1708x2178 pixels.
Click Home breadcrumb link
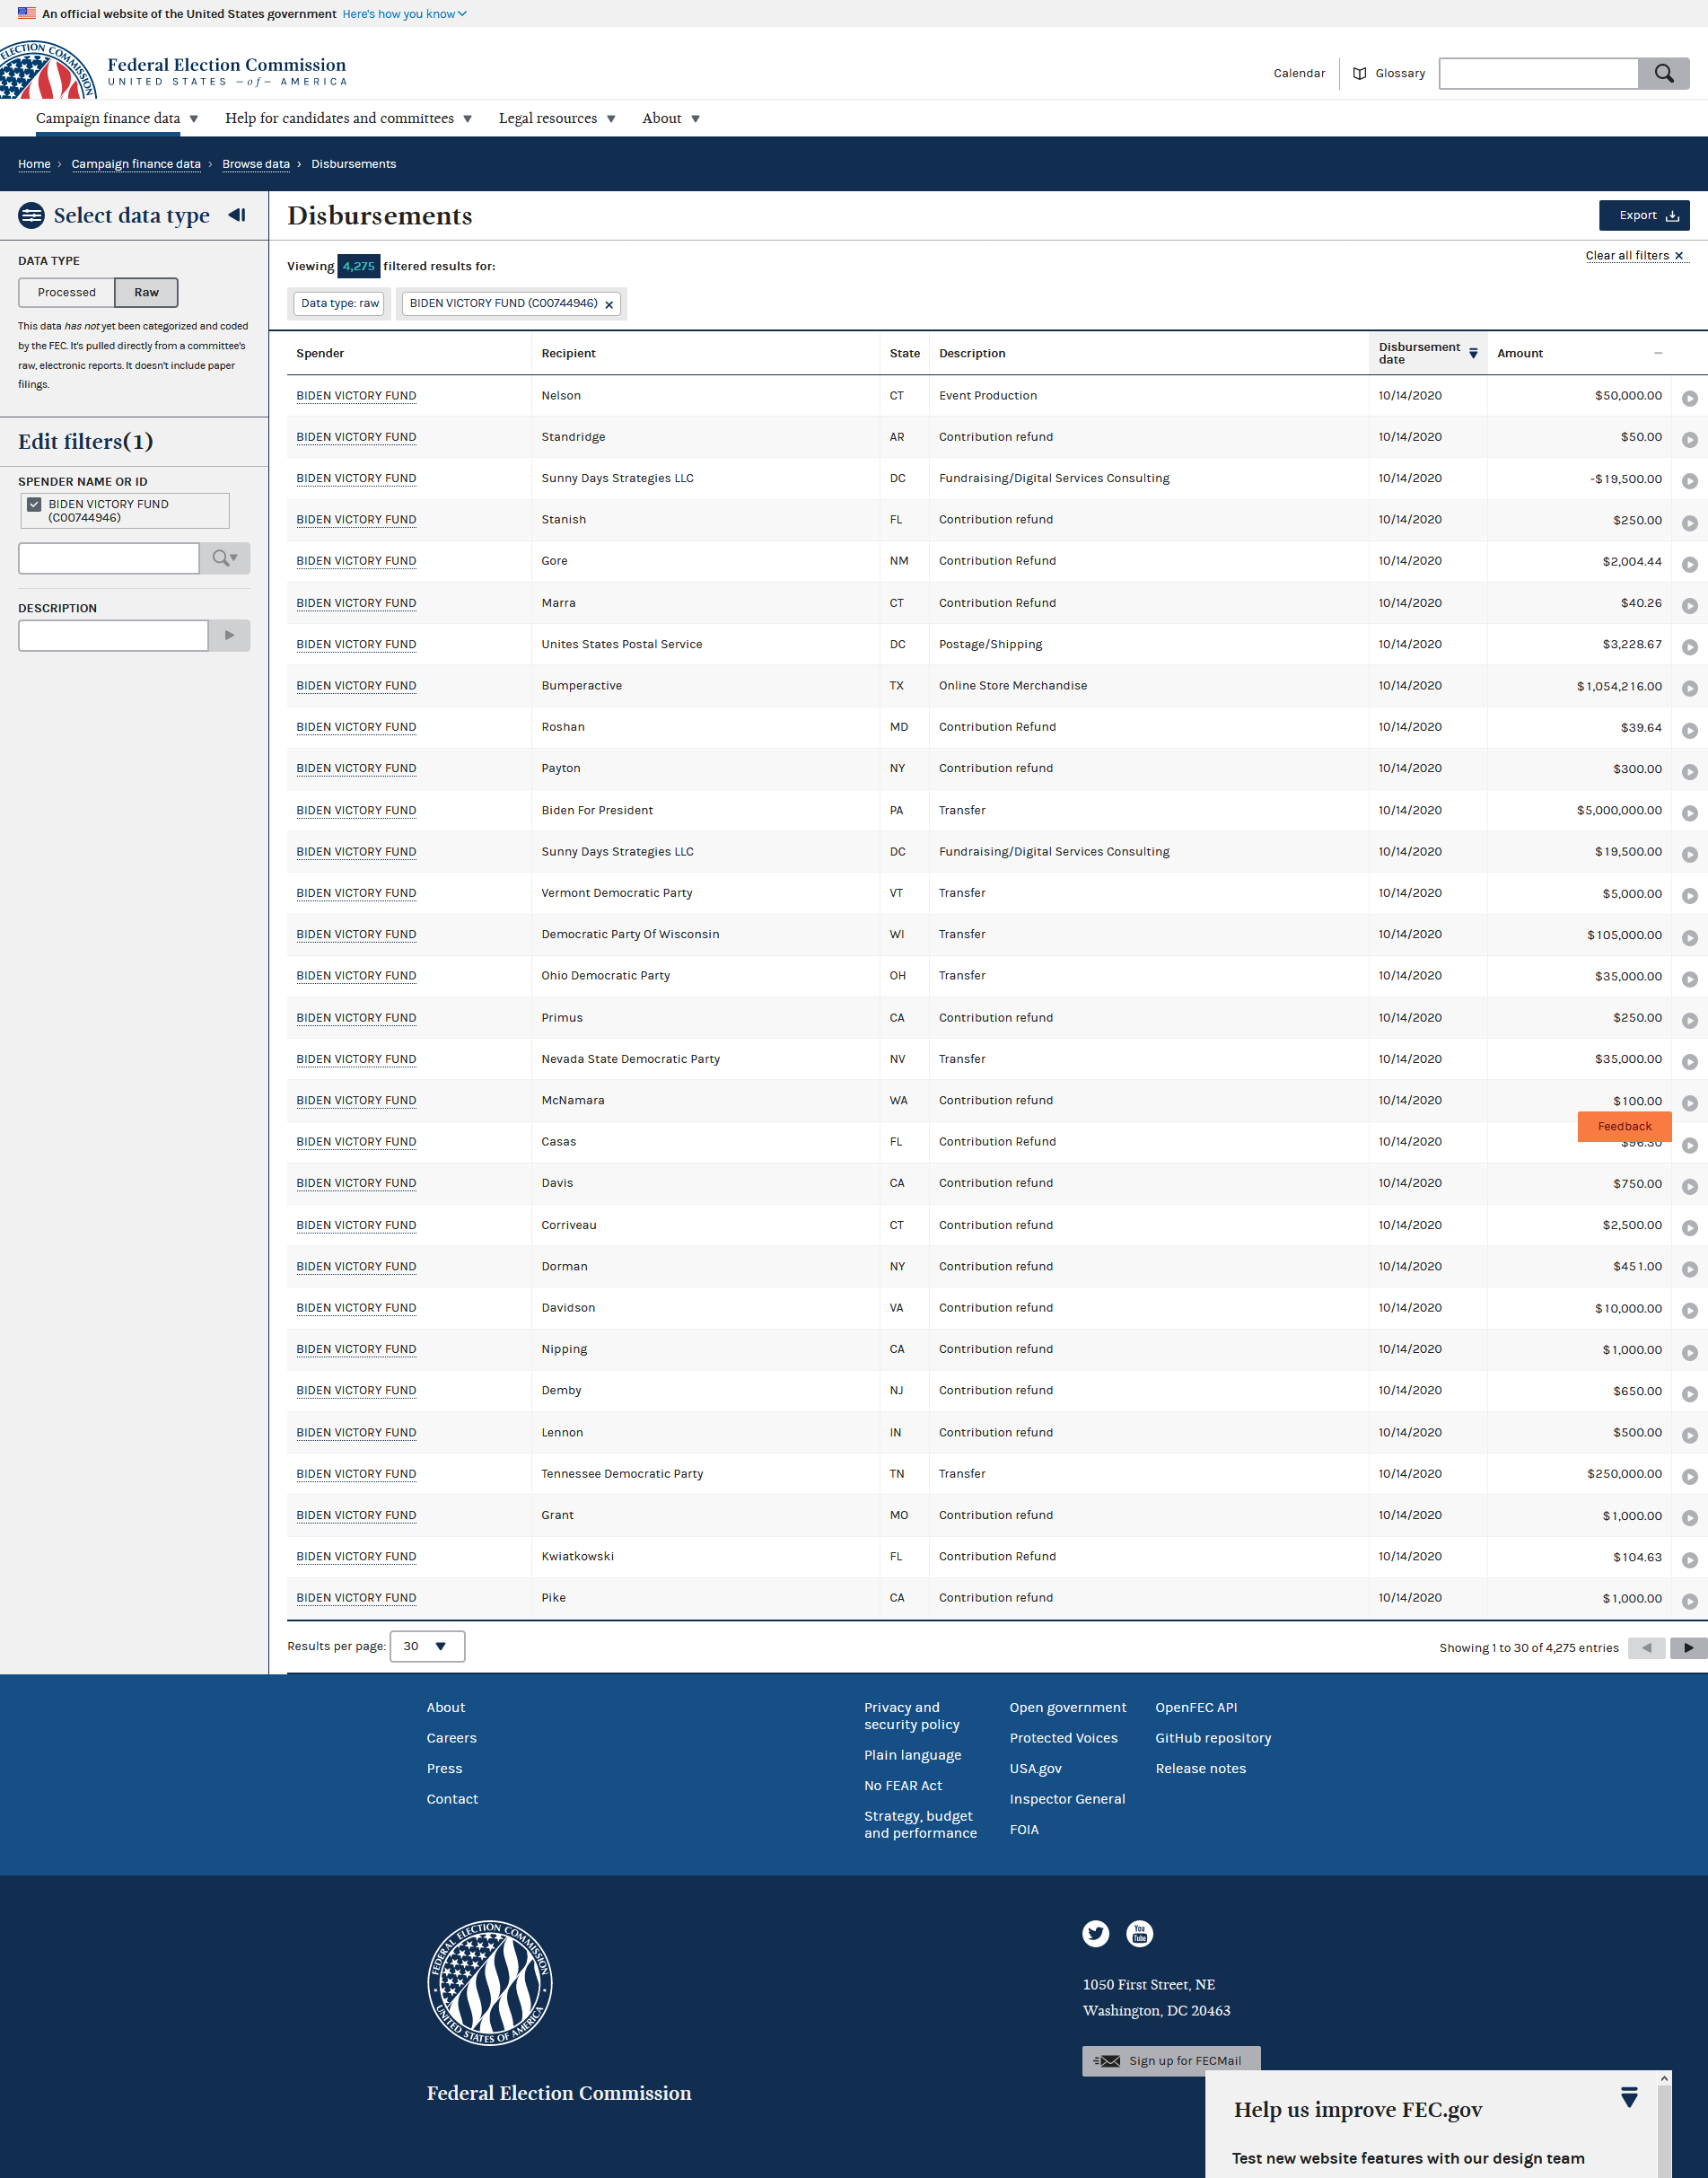pos(34,164)
